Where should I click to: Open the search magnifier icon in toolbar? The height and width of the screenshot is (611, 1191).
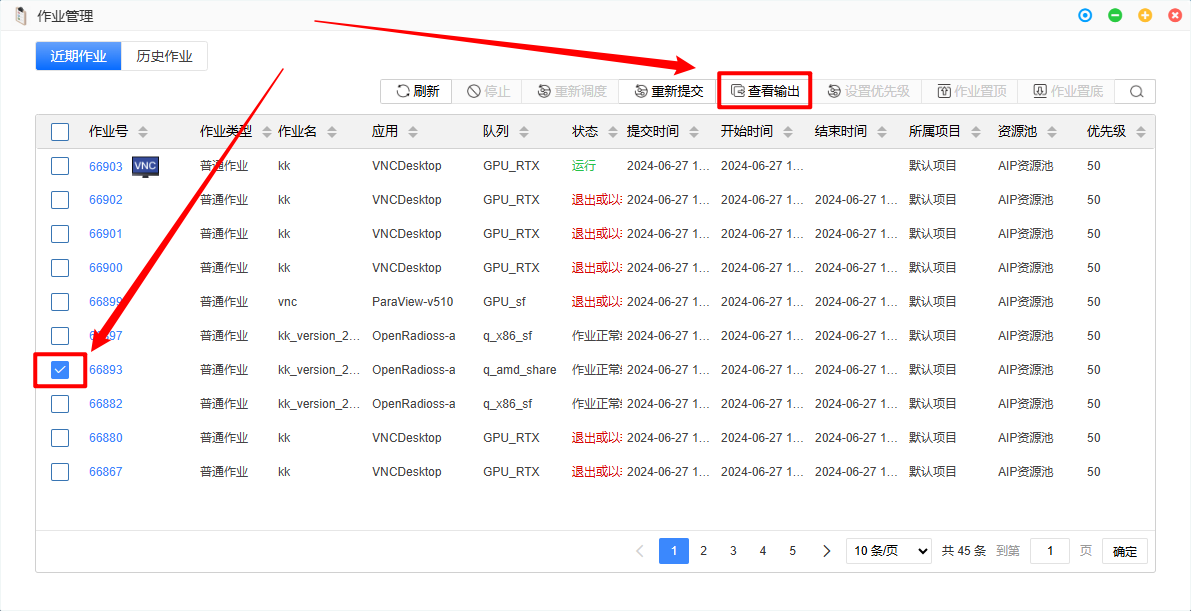click(1136, 91)
